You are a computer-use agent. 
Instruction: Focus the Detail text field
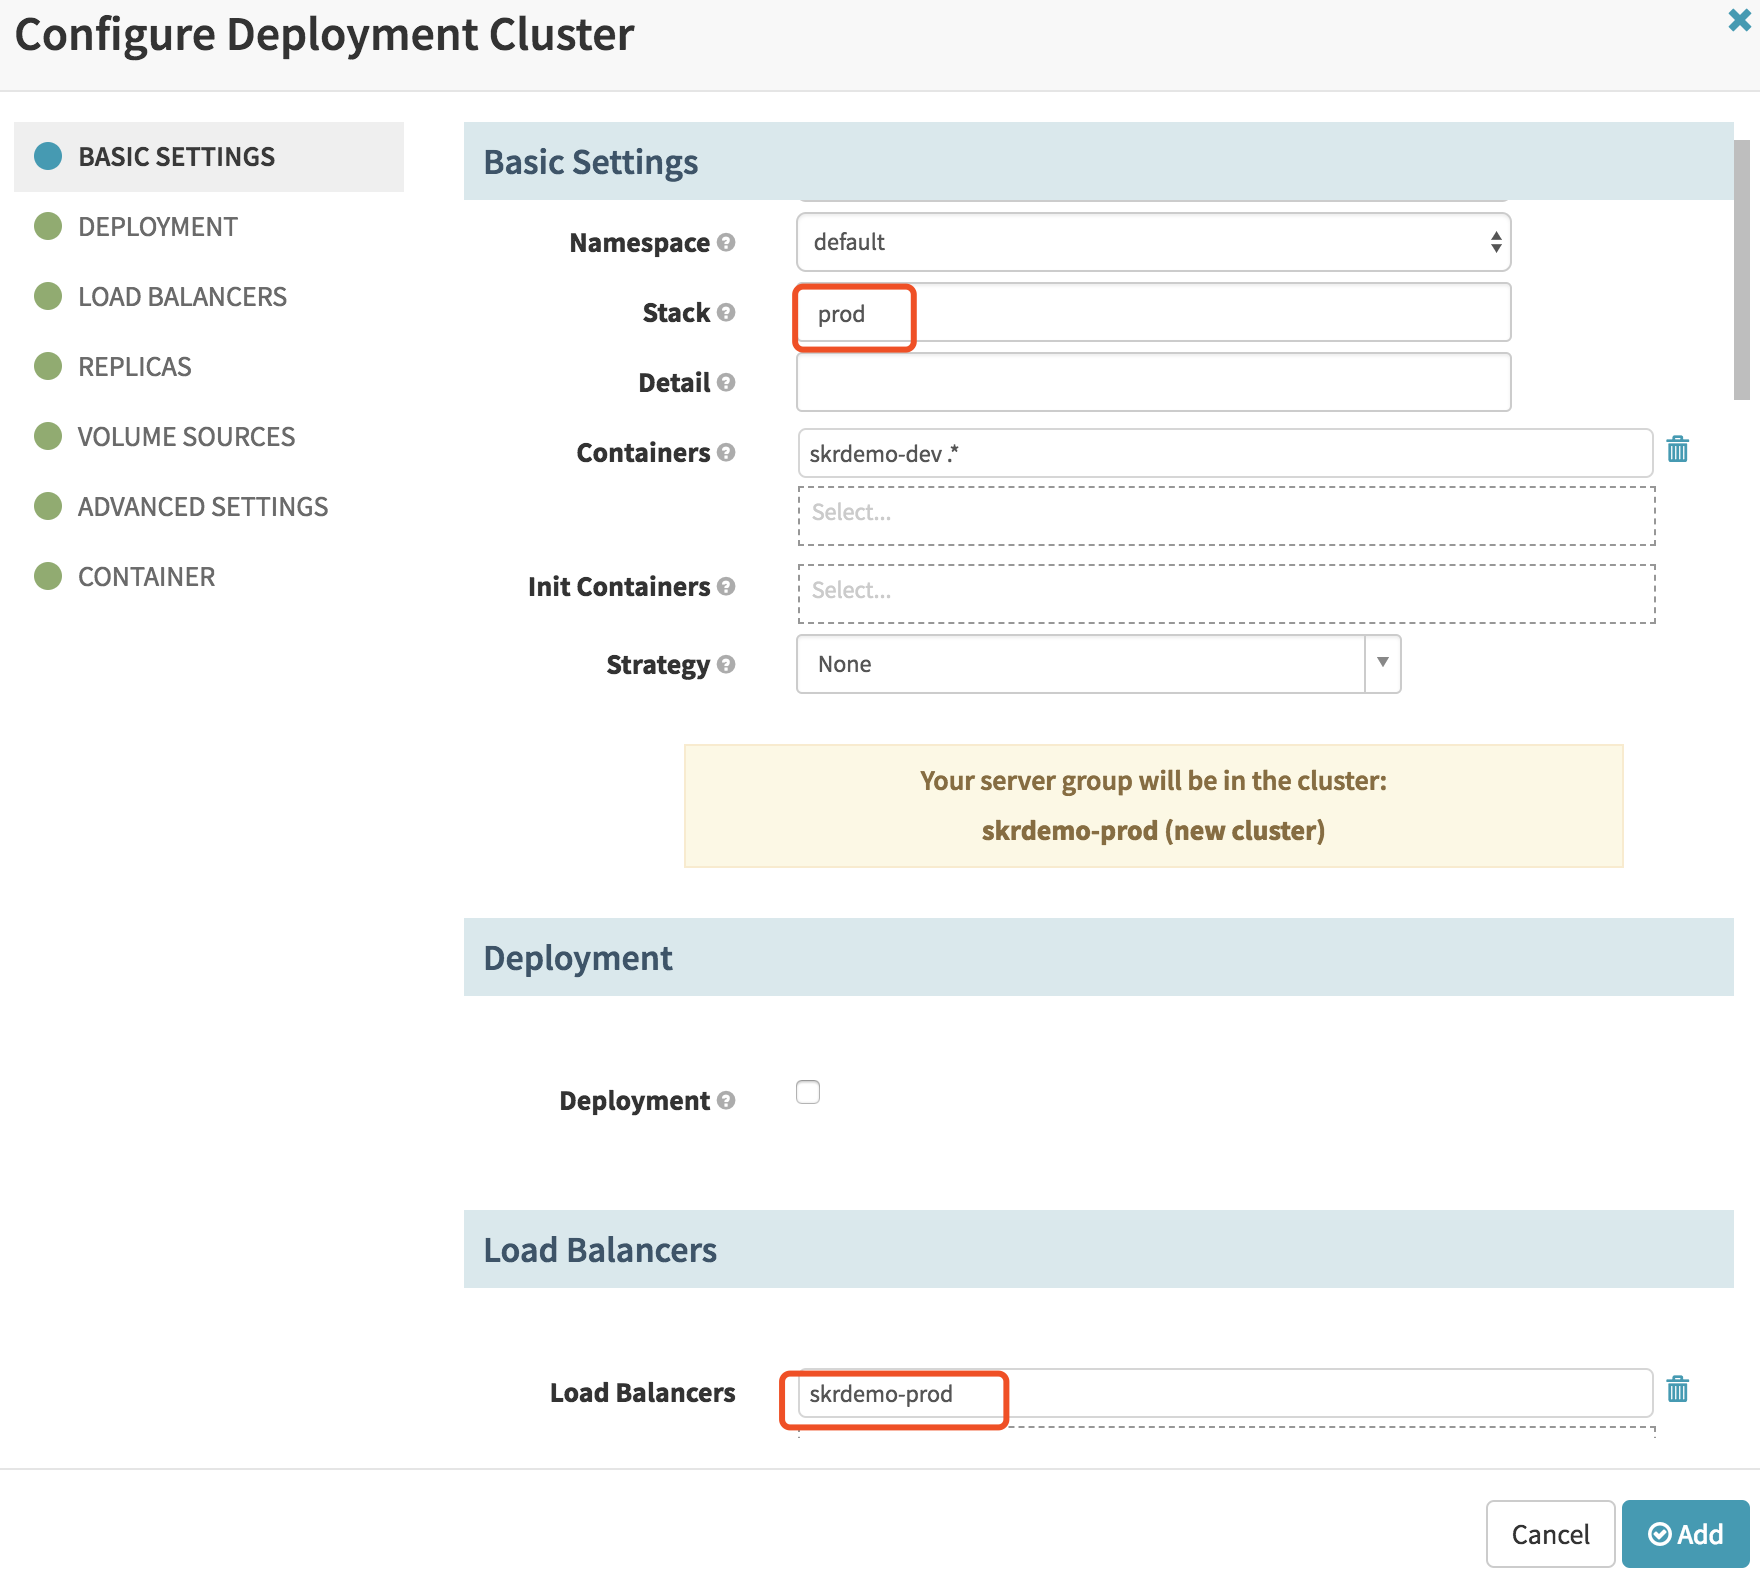(1153, 382)
